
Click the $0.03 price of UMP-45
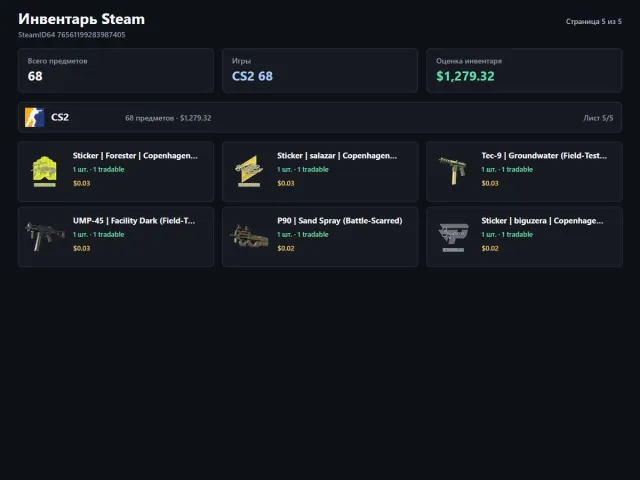[82, 248]
